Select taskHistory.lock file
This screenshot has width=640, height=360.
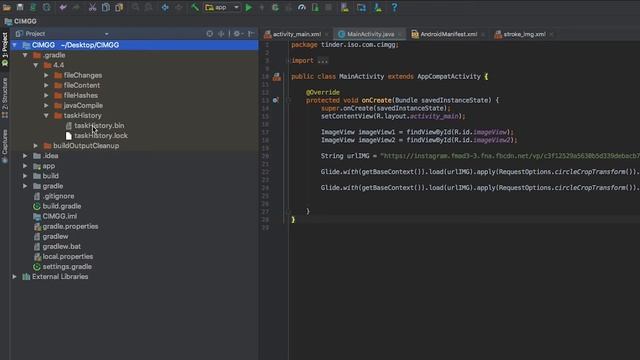click(101, 136)
